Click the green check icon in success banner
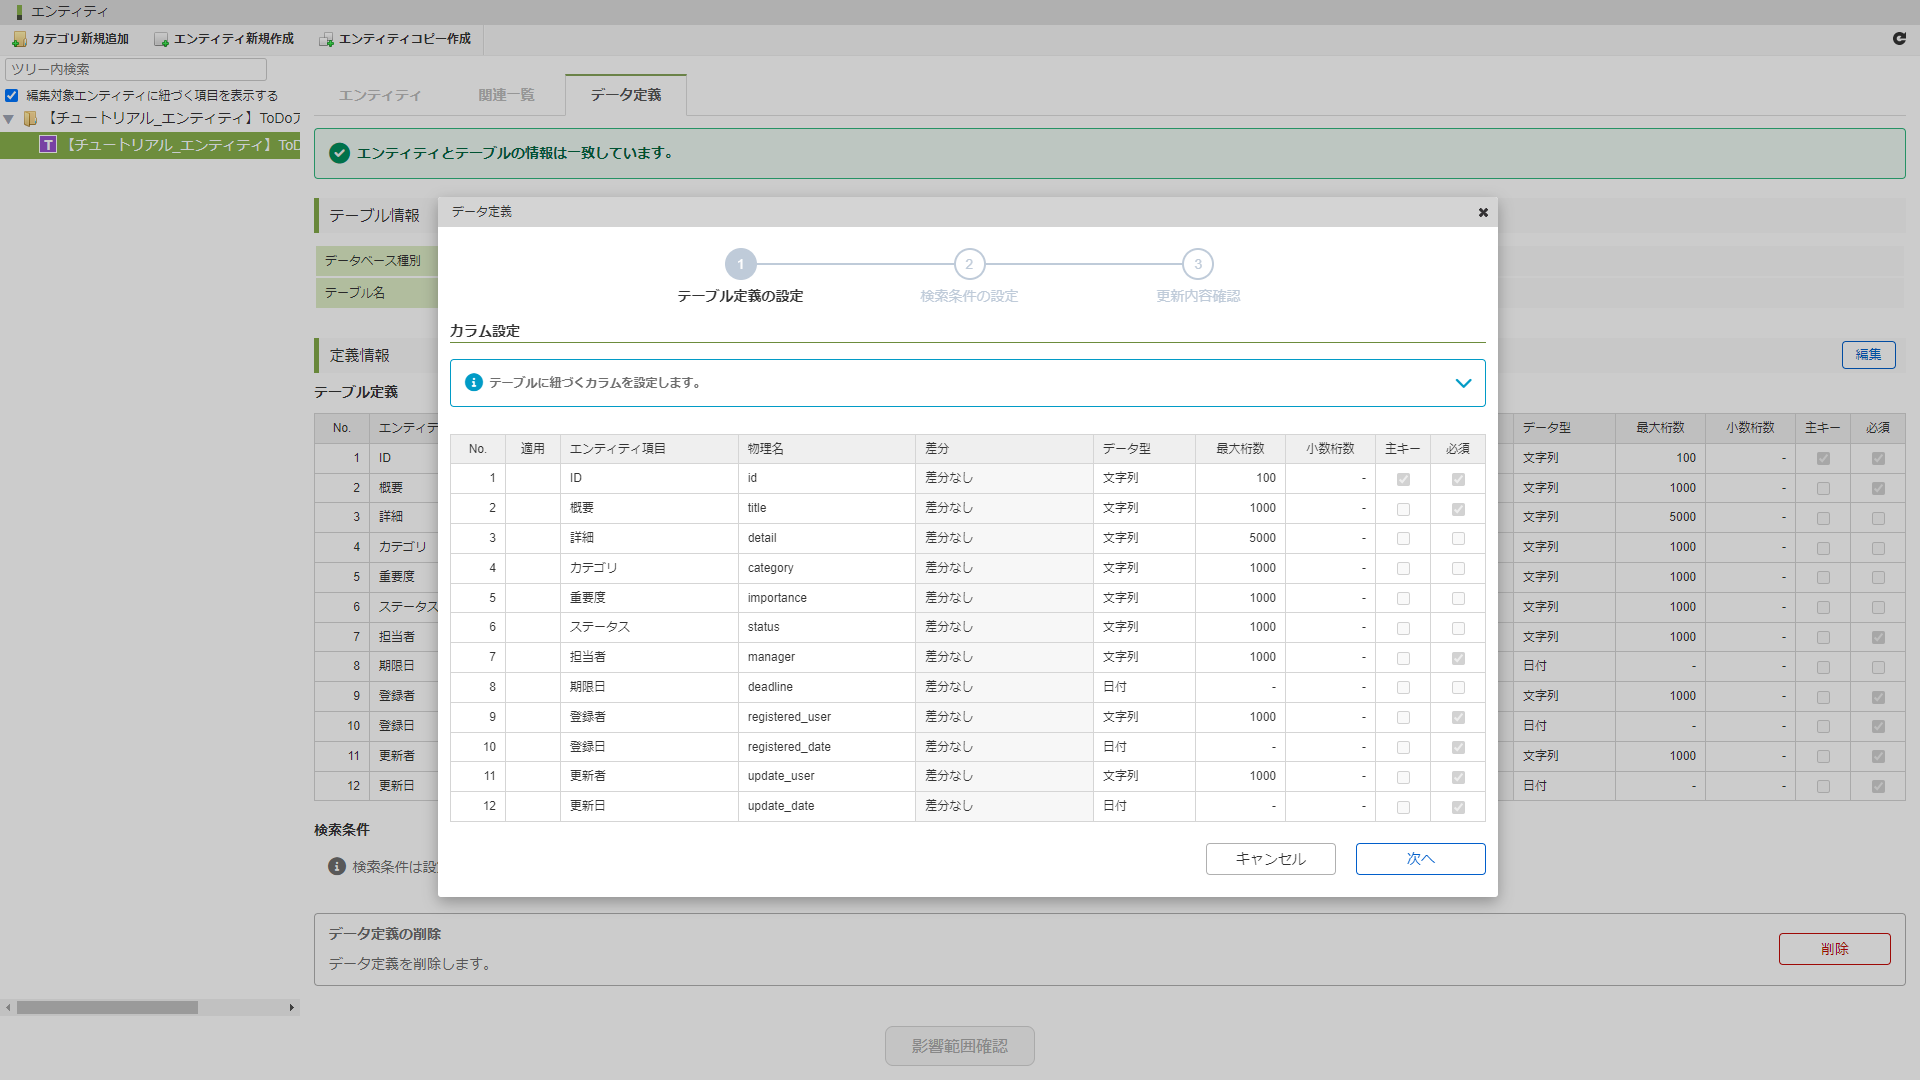Viewport: 1920px width, 1080px height. coord(339,153)
